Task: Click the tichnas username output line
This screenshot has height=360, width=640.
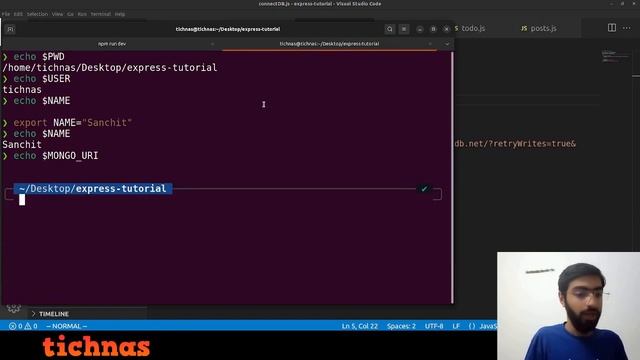Action: [x=22, y=90]
